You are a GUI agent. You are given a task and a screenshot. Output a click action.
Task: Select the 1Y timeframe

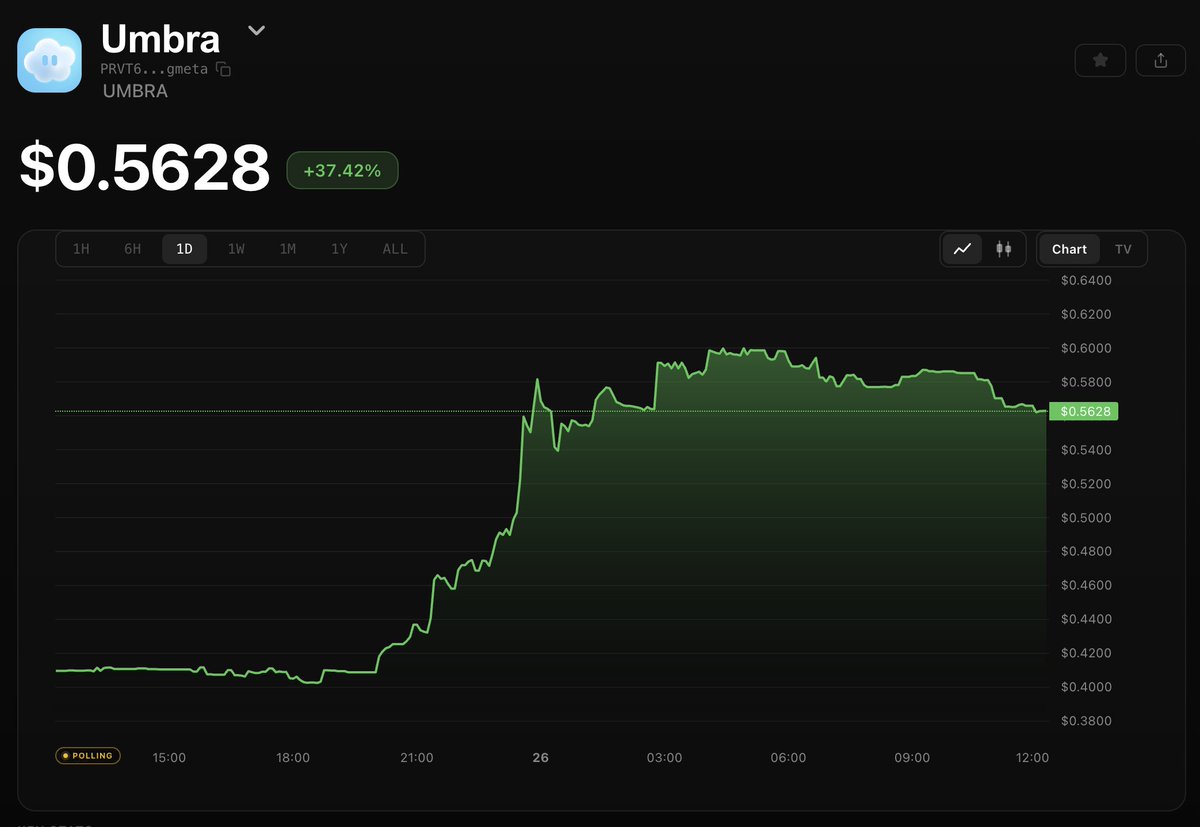pyautogui.click(x=340, y=249)
